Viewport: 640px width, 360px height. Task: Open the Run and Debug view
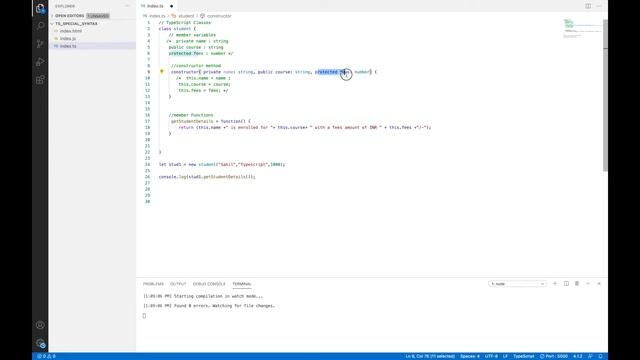[40, 62]
